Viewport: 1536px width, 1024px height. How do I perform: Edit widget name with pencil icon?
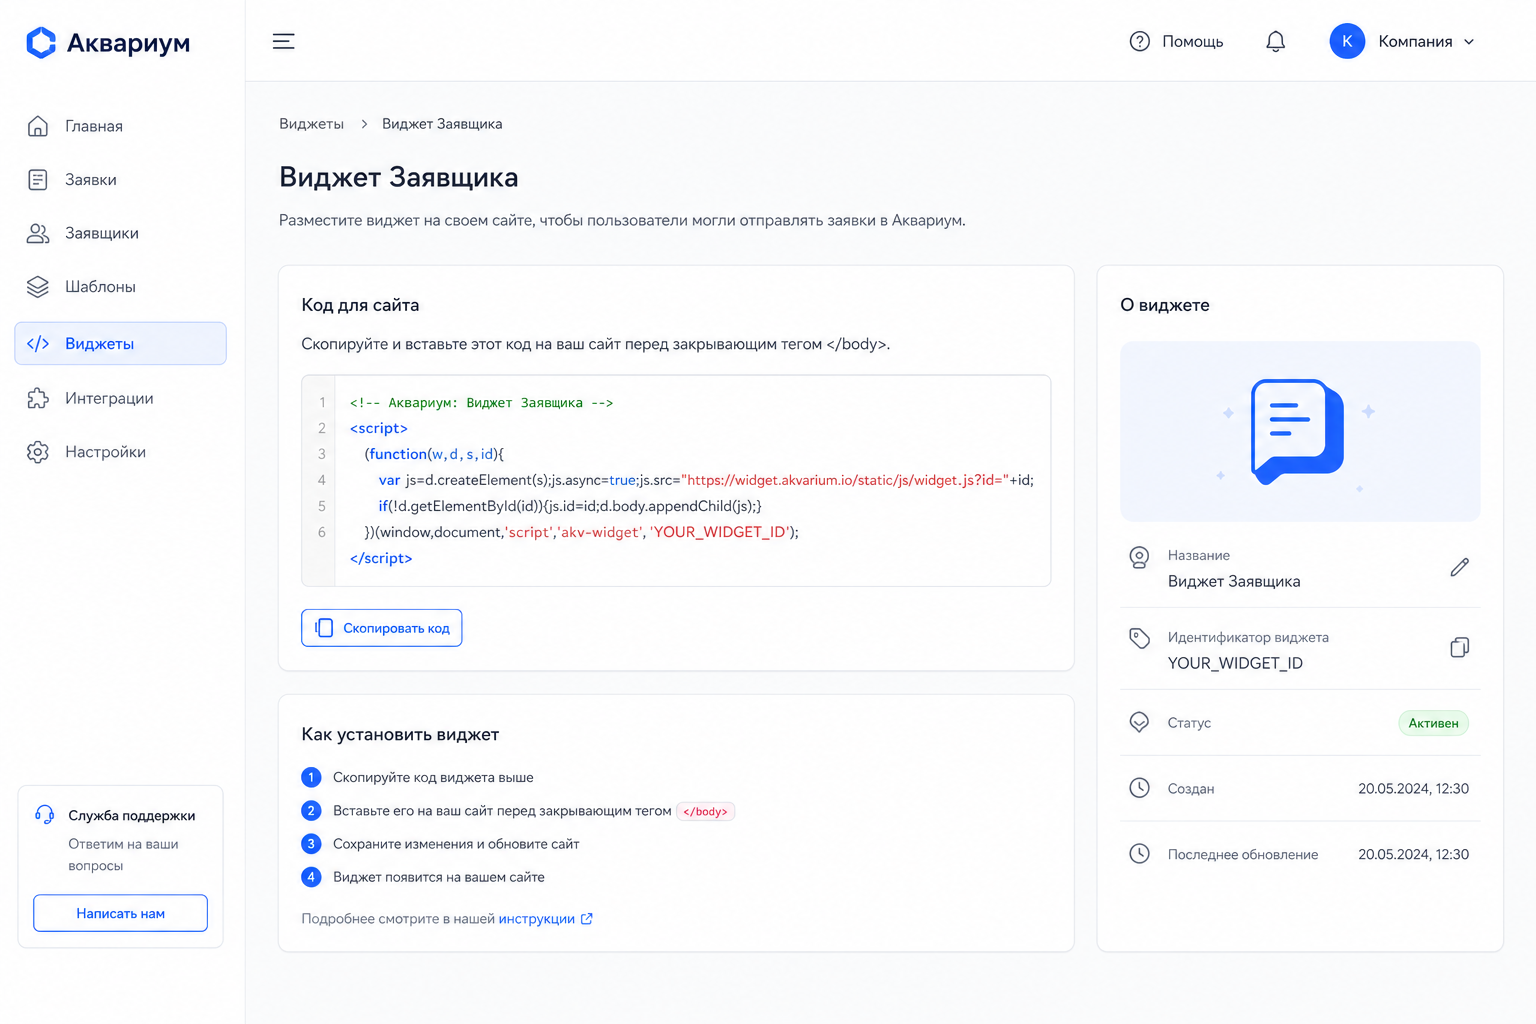(1460, 567)
